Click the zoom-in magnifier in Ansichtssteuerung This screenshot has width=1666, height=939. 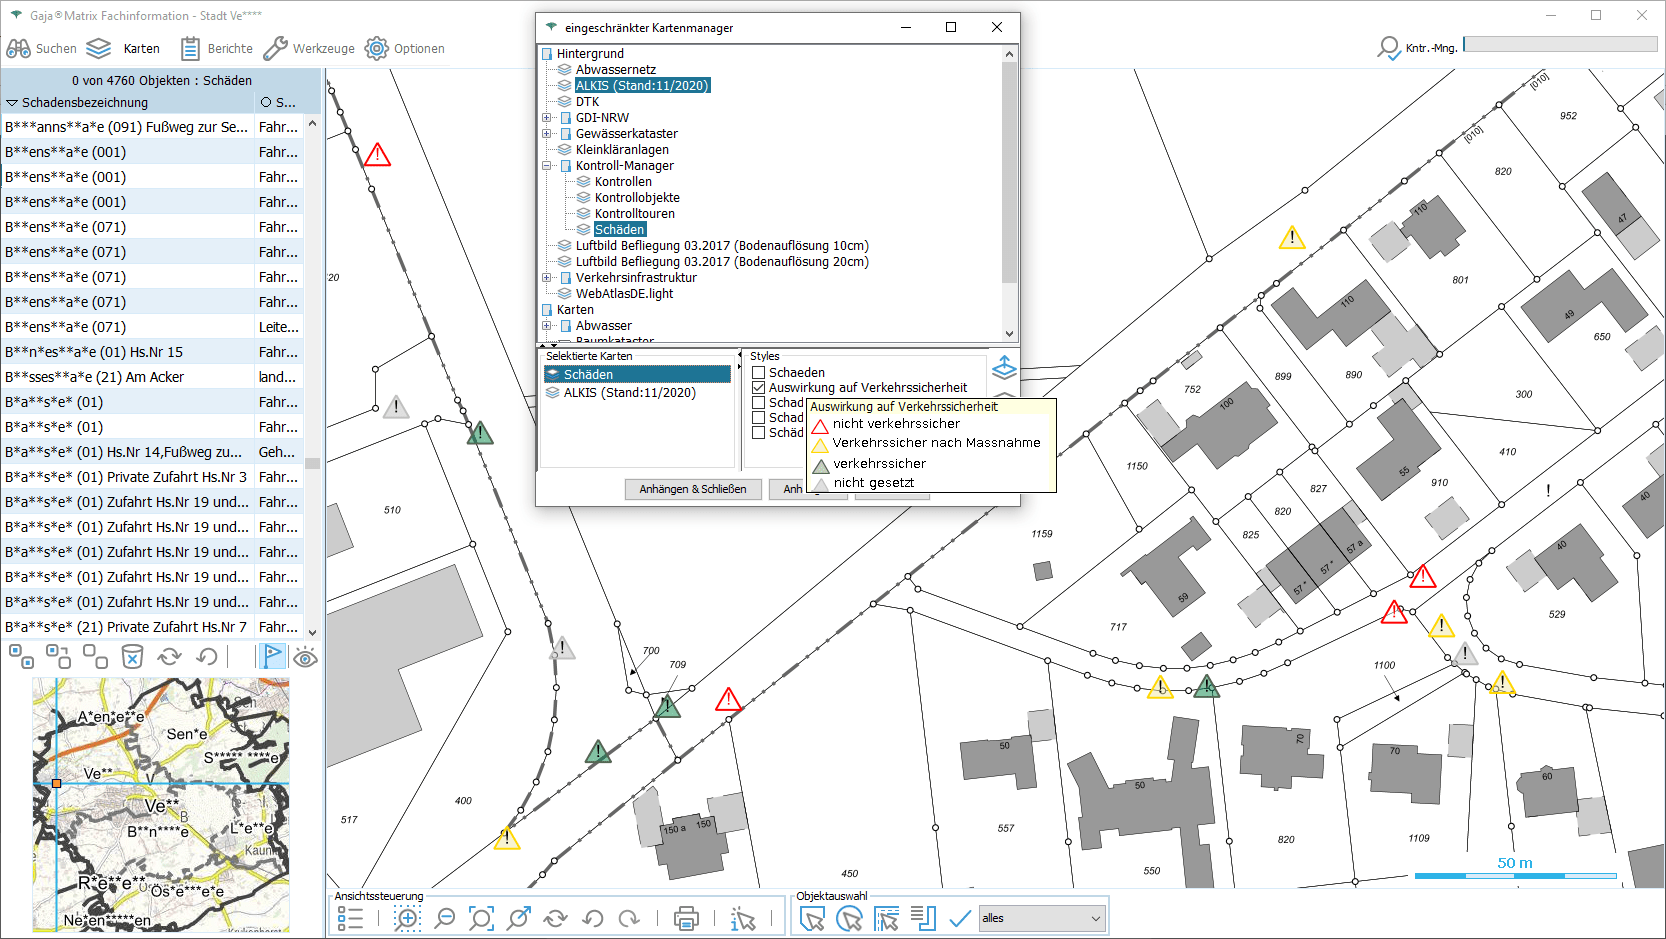click(x=407, y=918)
